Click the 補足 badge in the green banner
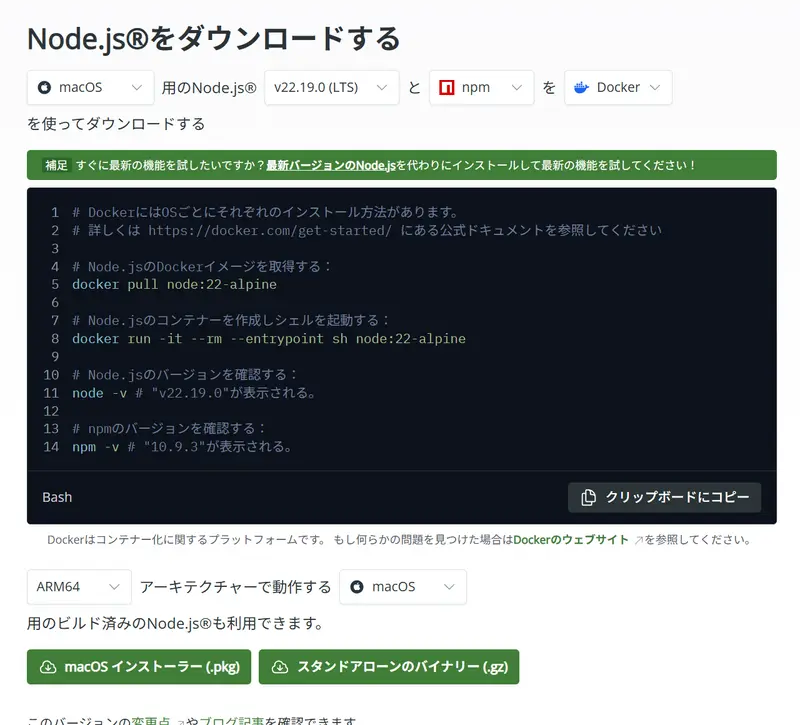 56,165
